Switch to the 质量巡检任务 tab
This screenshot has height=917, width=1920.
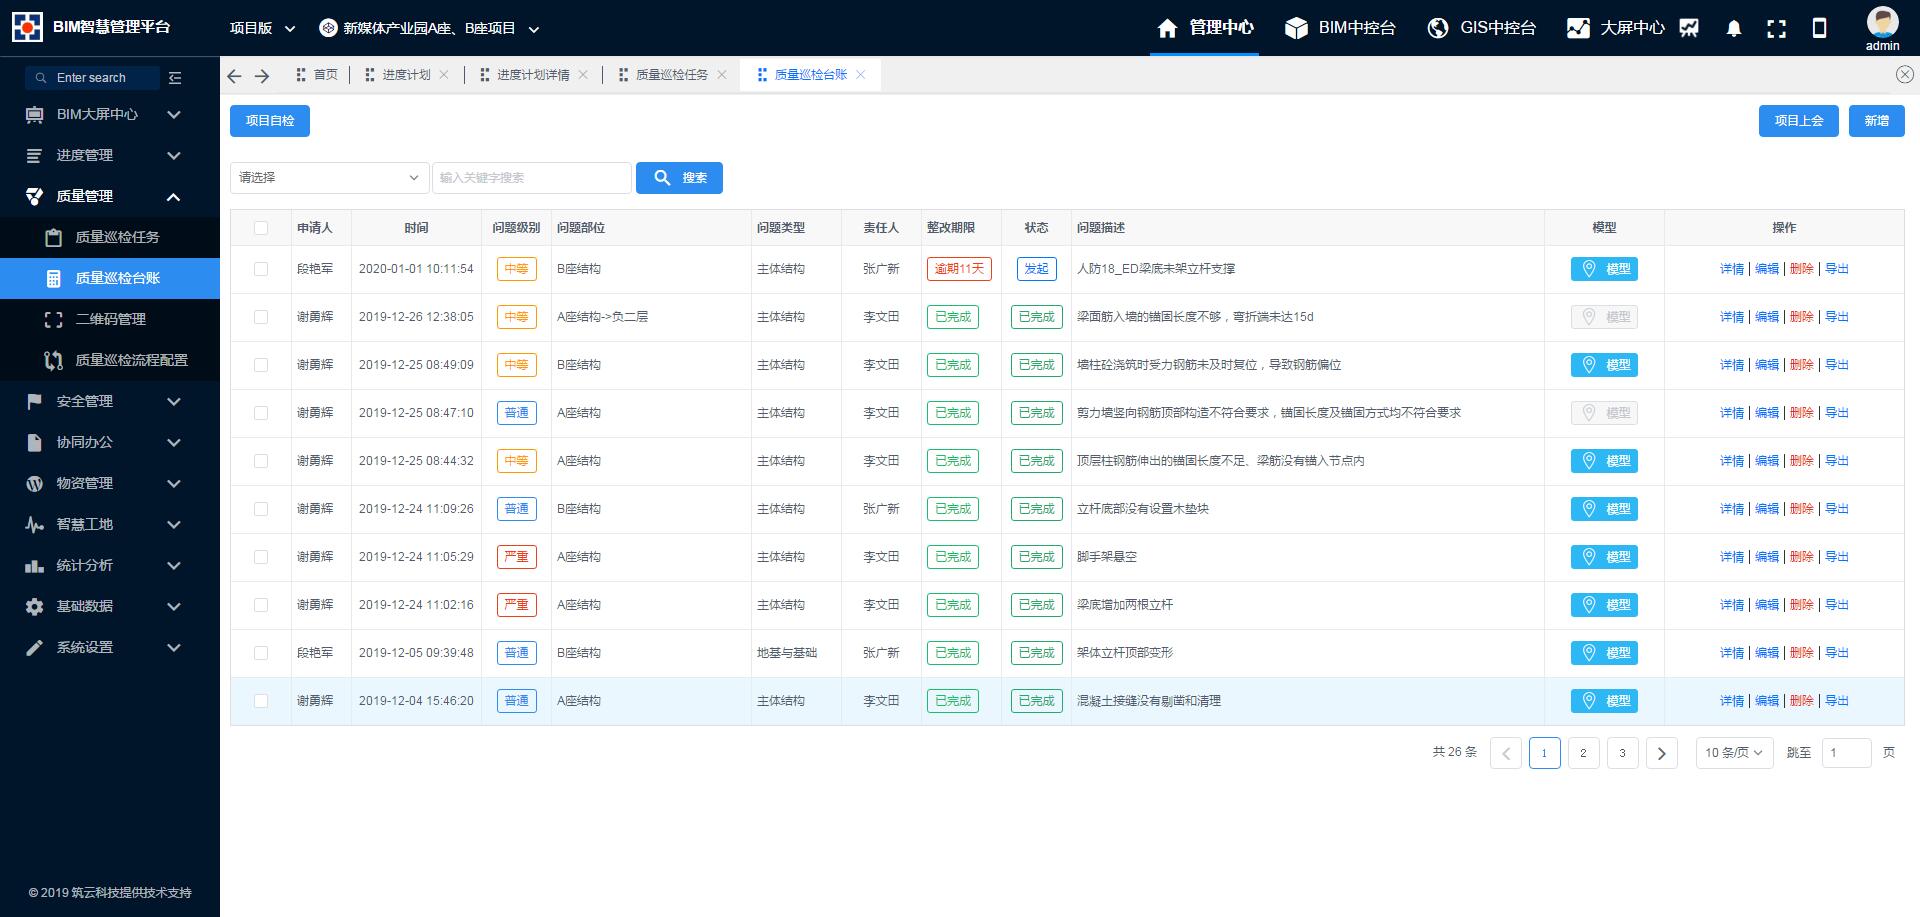pyautogui.click(x=671, y=75)
